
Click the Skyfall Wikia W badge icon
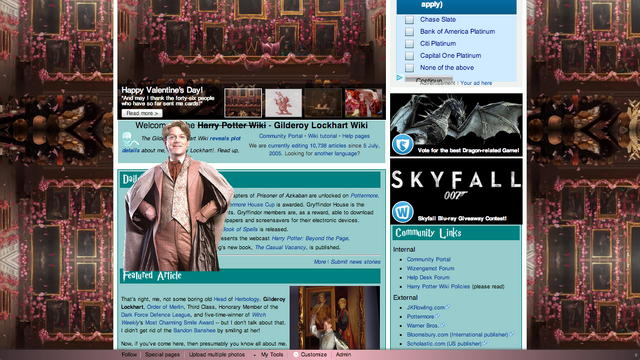[403, 212]
